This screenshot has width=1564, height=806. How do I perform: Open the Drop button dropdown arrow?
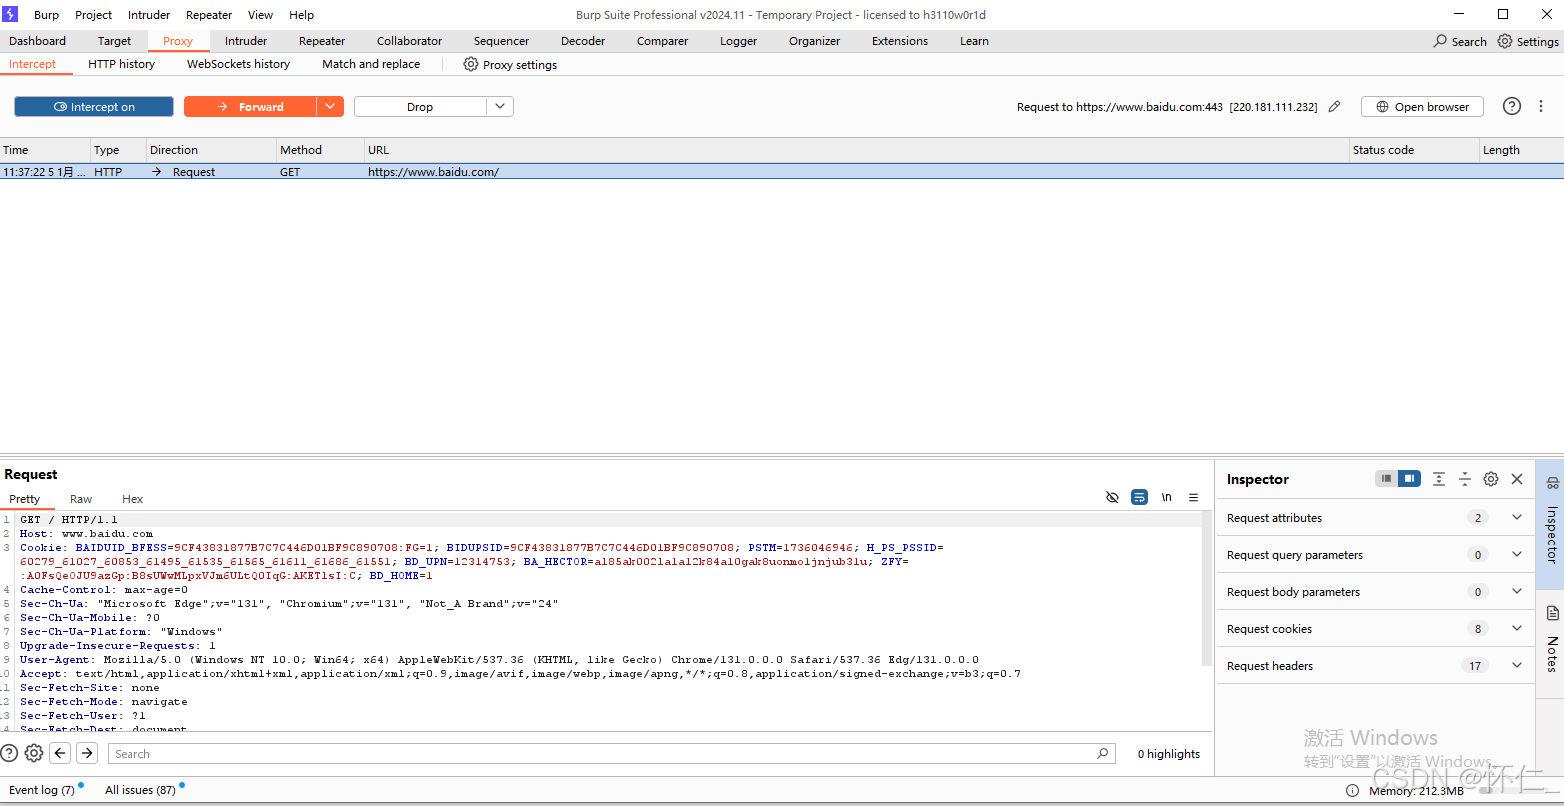tap(500, 107)
